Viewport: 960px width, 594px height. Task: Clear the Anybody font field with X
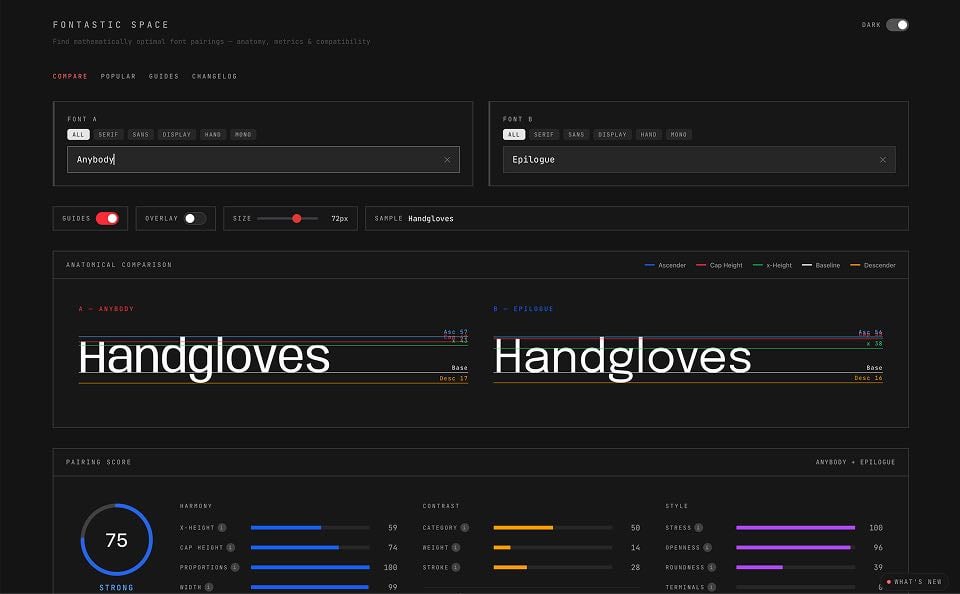pyautogui.click(x=447, y=160)
